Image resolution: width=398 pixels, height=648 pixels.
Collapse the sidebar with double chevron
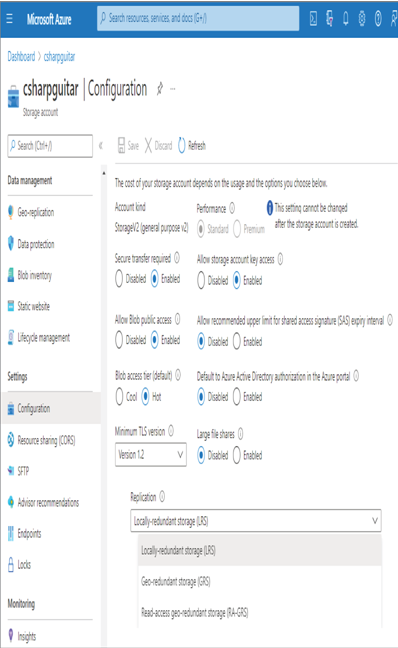pos(100,145)
